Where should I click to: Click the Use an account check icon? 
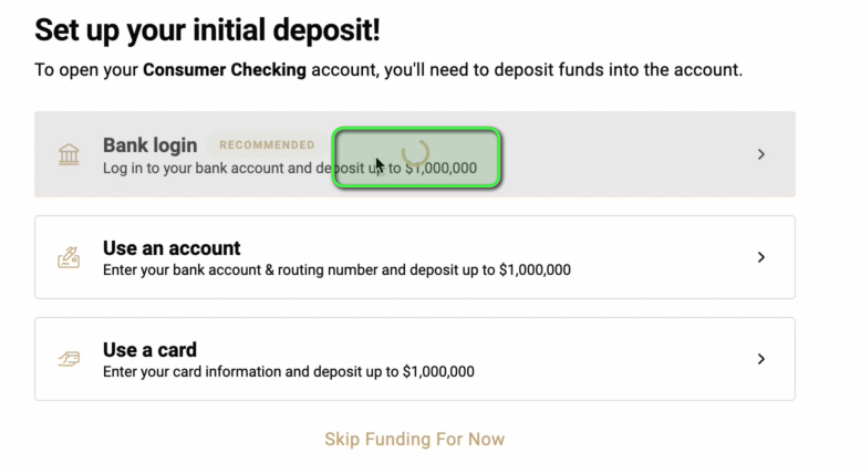[x=68, y=257]
